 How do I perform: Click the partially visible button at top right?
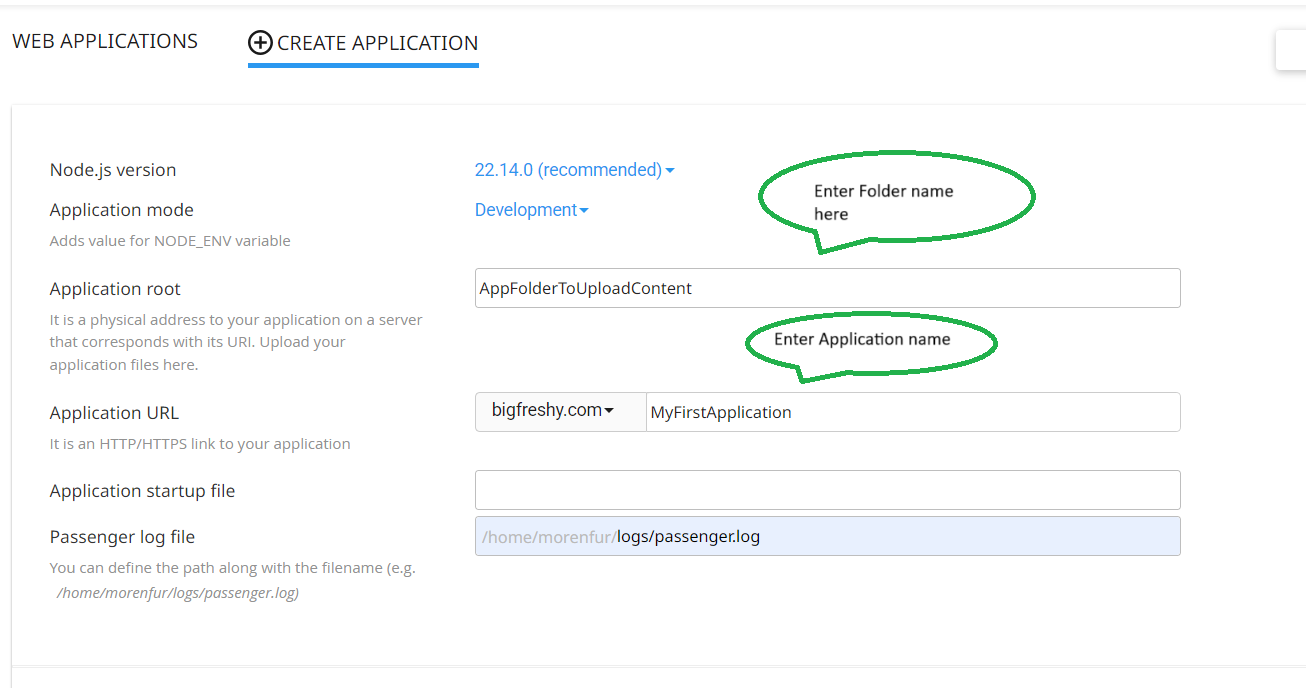pyautogui.click(x=1290, y=50)
